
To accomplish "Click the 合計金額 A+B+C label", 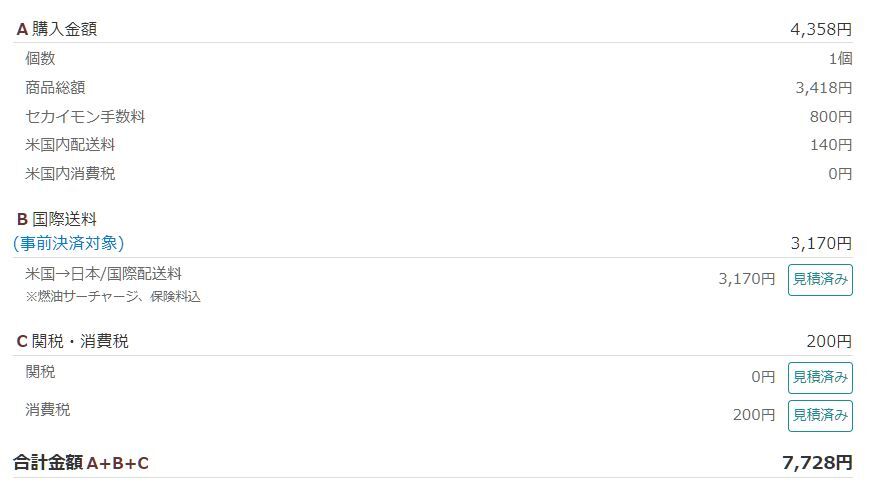I will click(x=81, y=462).
